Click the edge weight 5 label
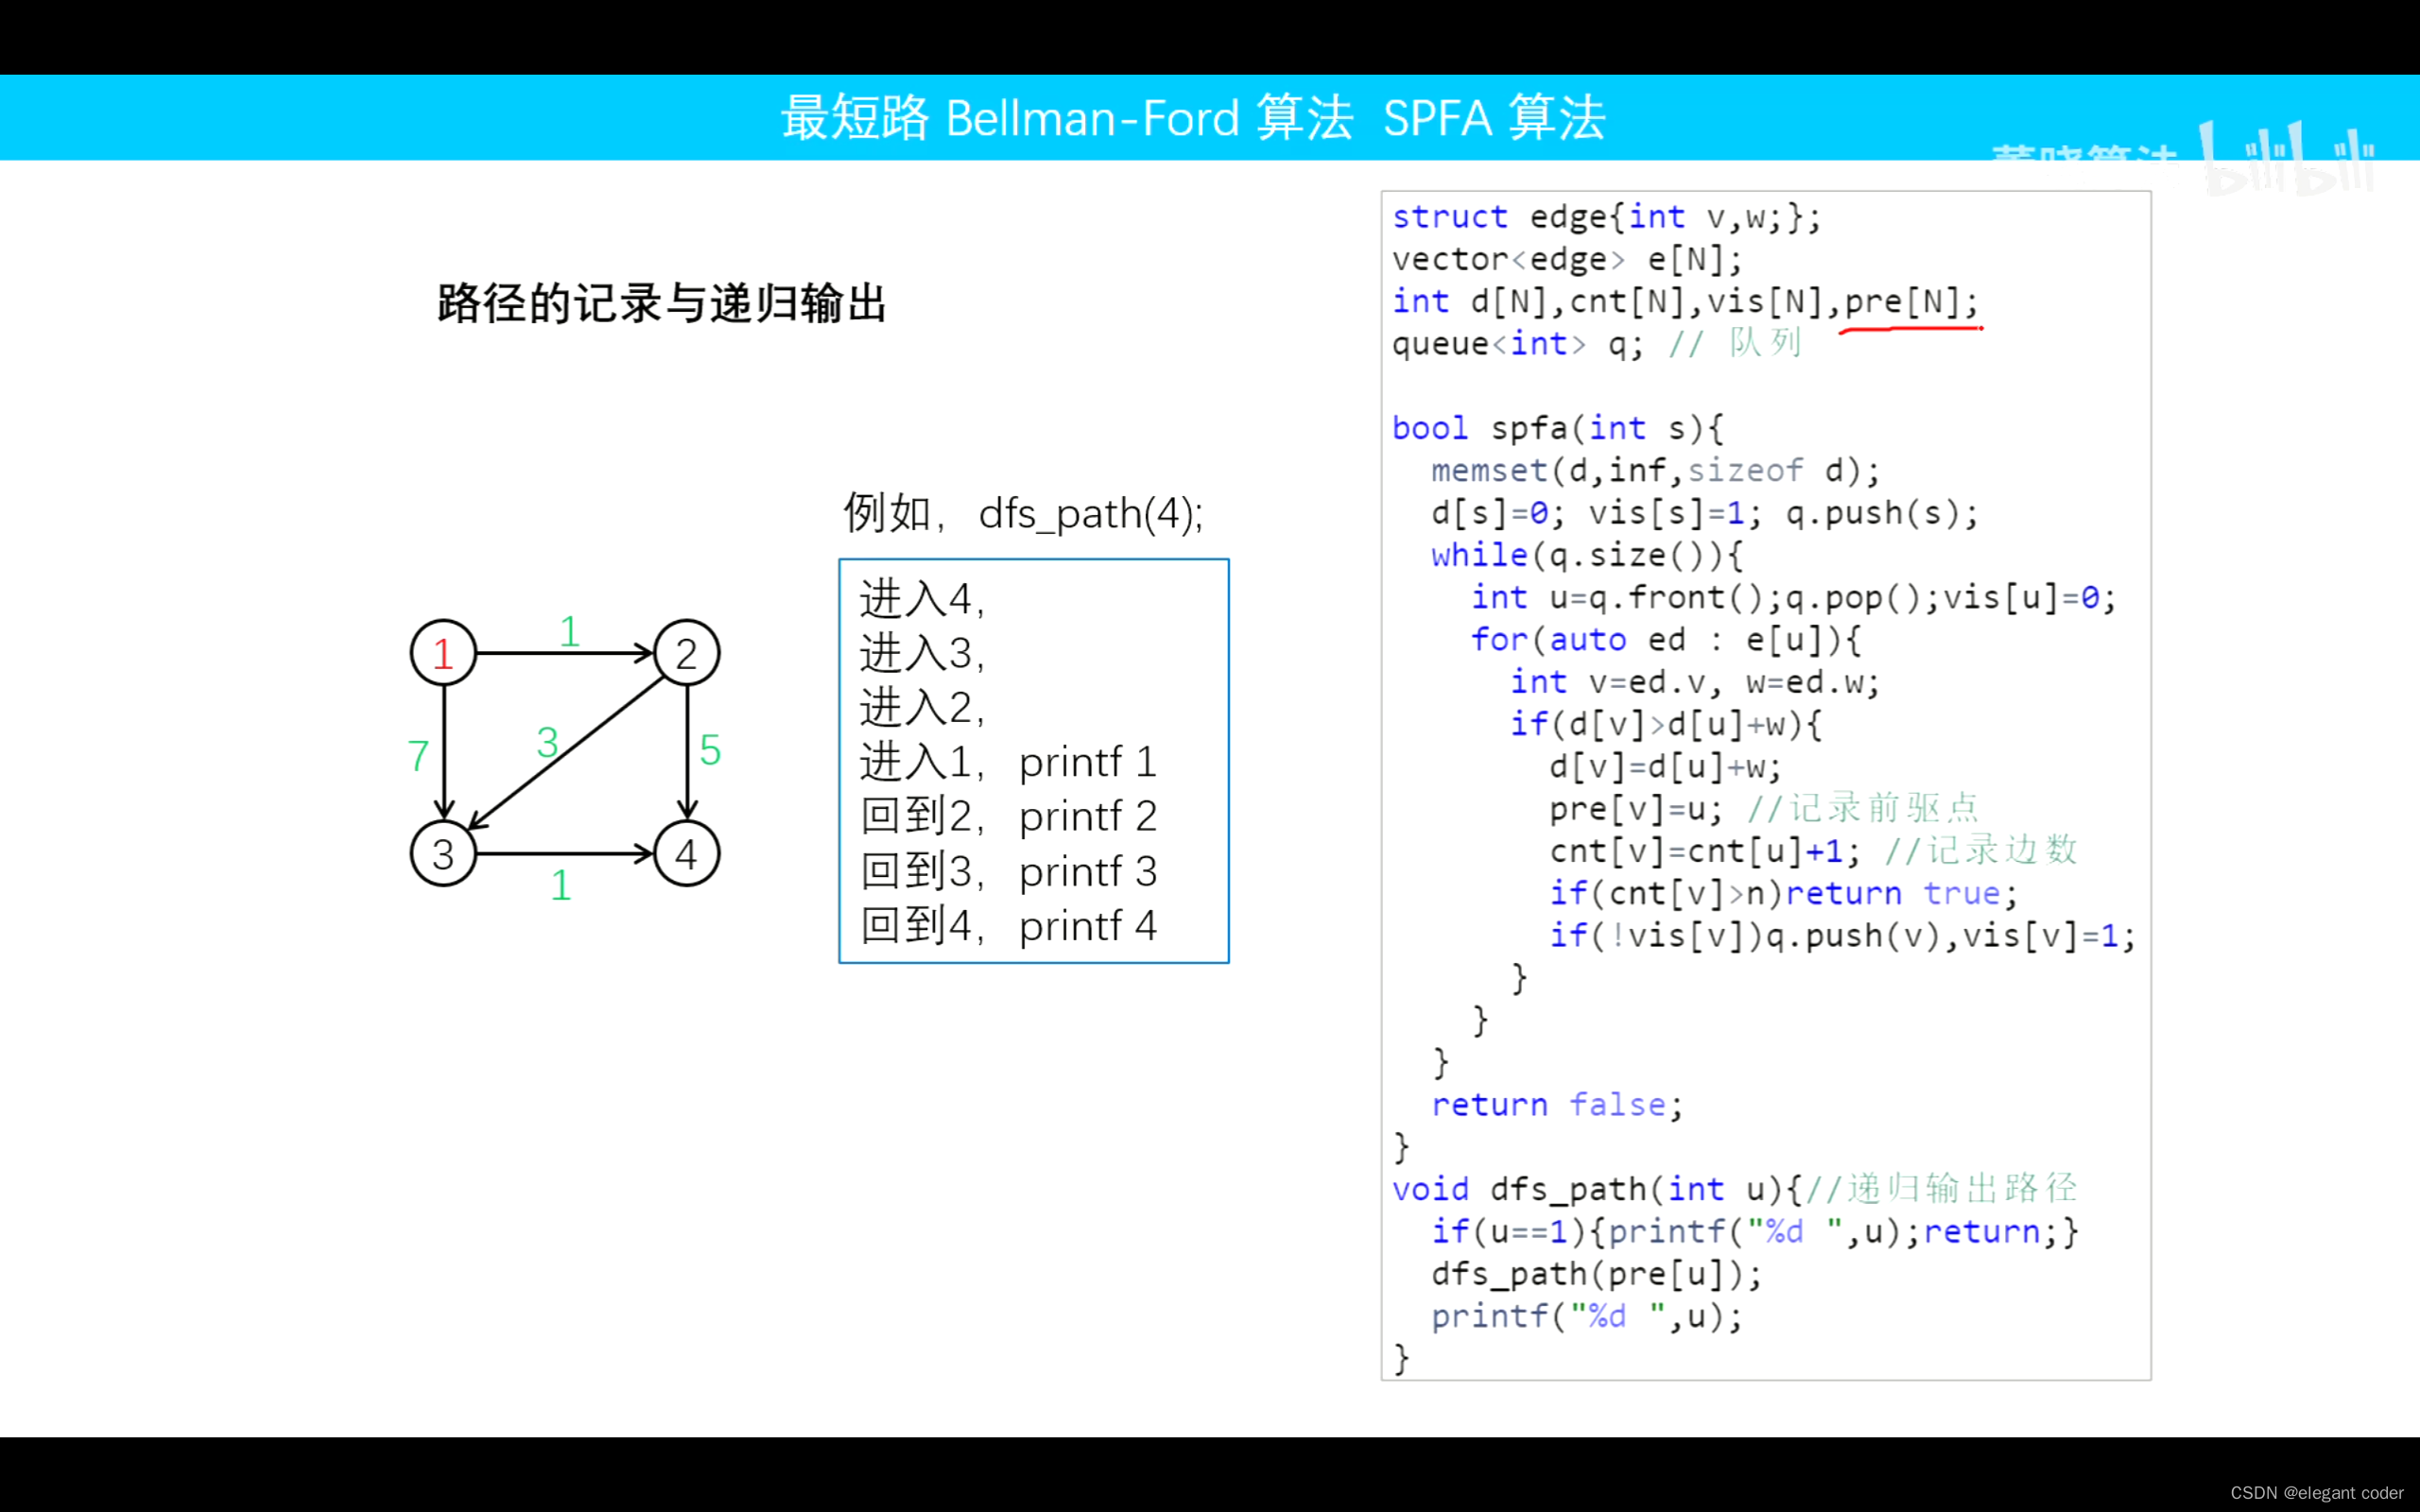 (x=710, y=751)
